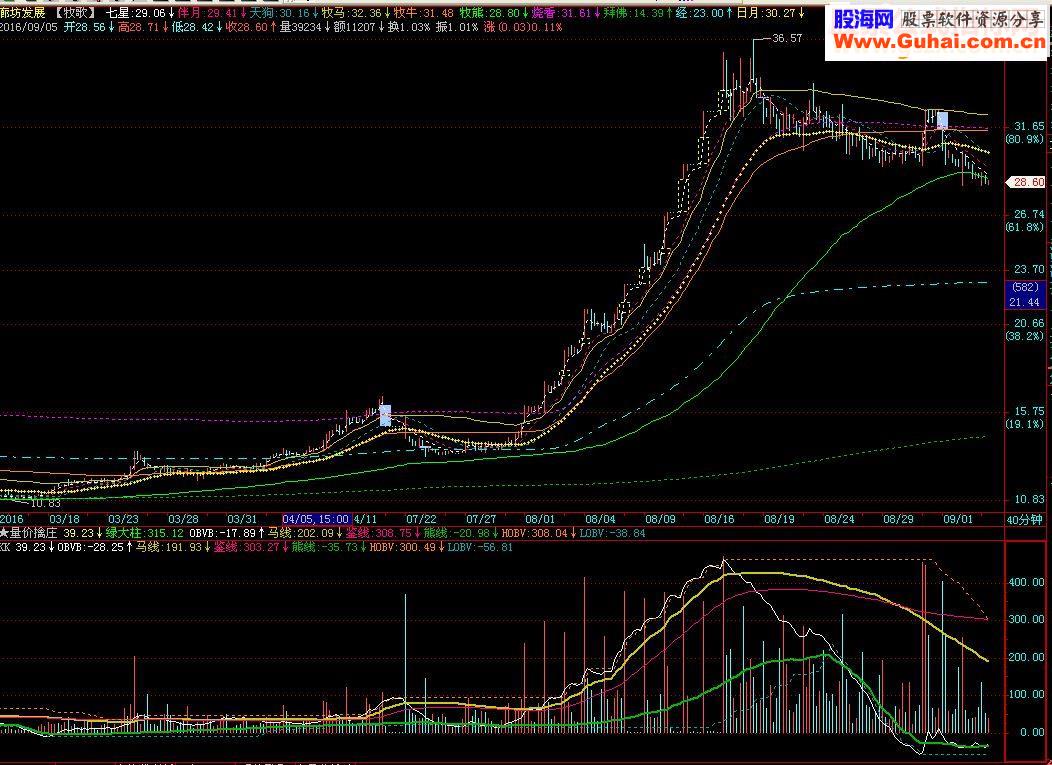Click the 400.00 label on volume axis
1052x765 pixels.
pyautogui.click(x=1027, y=582)
